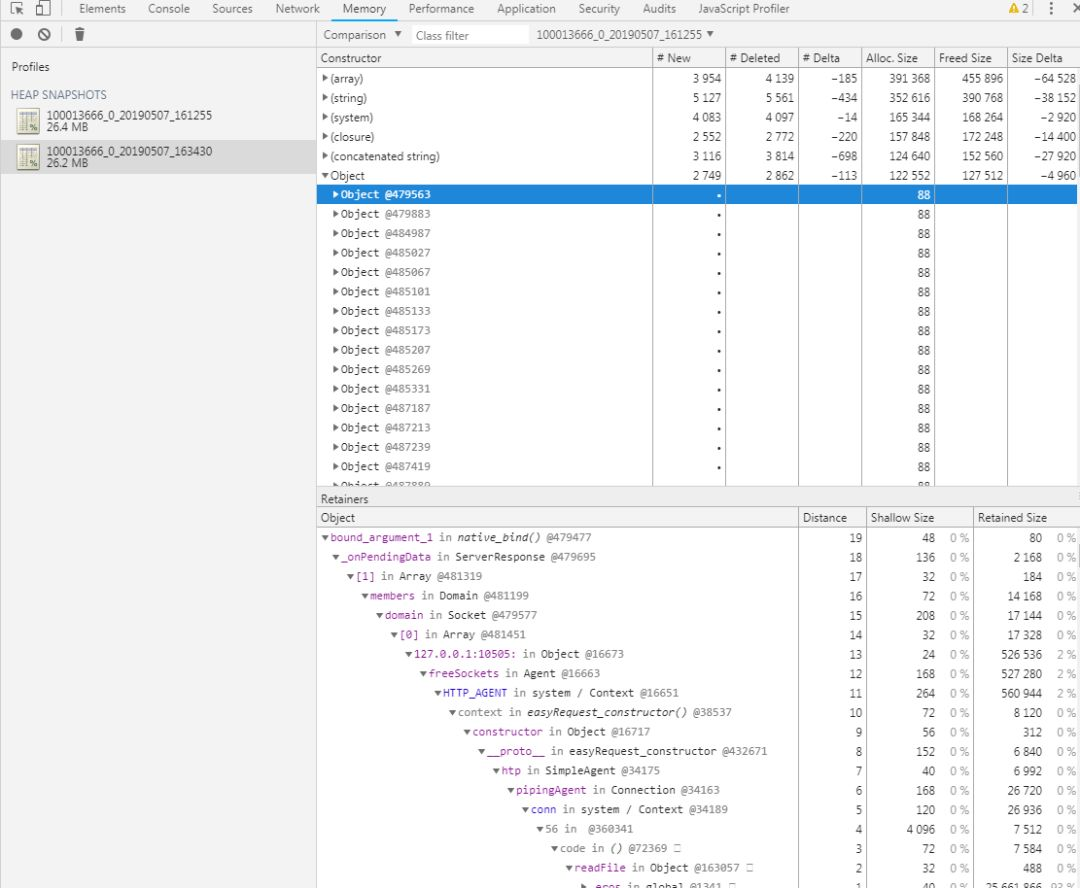The height and width of the screenshot is (888, 1080).
Task: Click the clear all profiles icon
Action: click(x=44, y=34)
